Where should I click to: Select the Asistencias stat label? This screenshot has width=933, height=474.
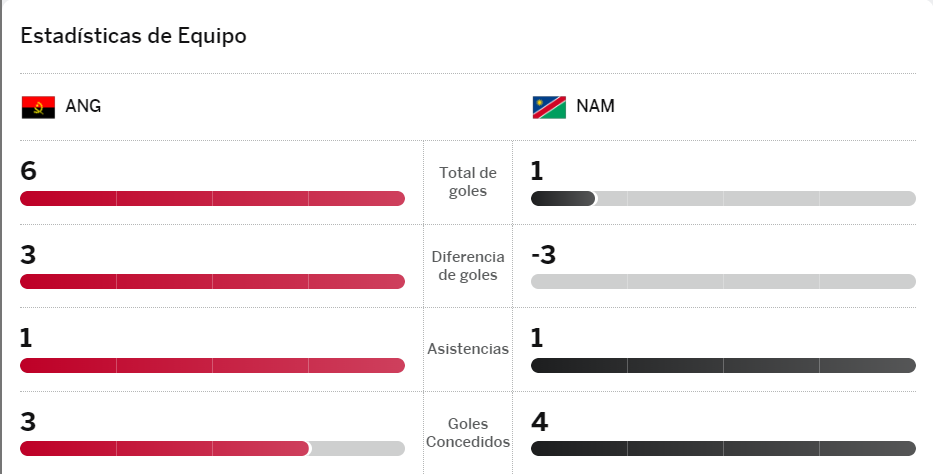468,349
